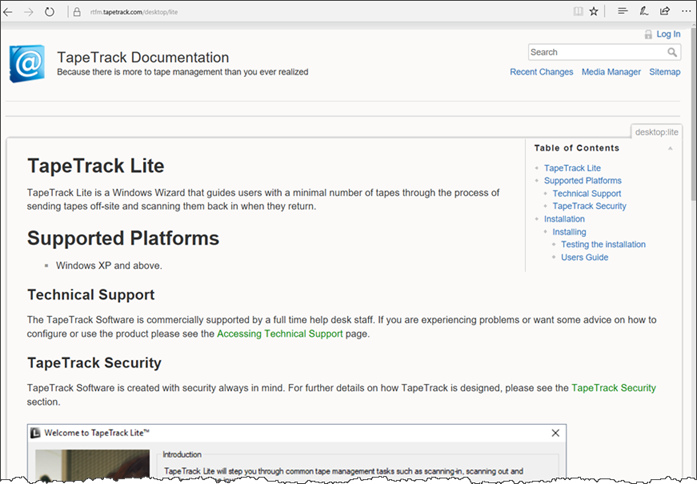Click the Windows XP and above bullet
697x484 pixels.
point(109,266)
